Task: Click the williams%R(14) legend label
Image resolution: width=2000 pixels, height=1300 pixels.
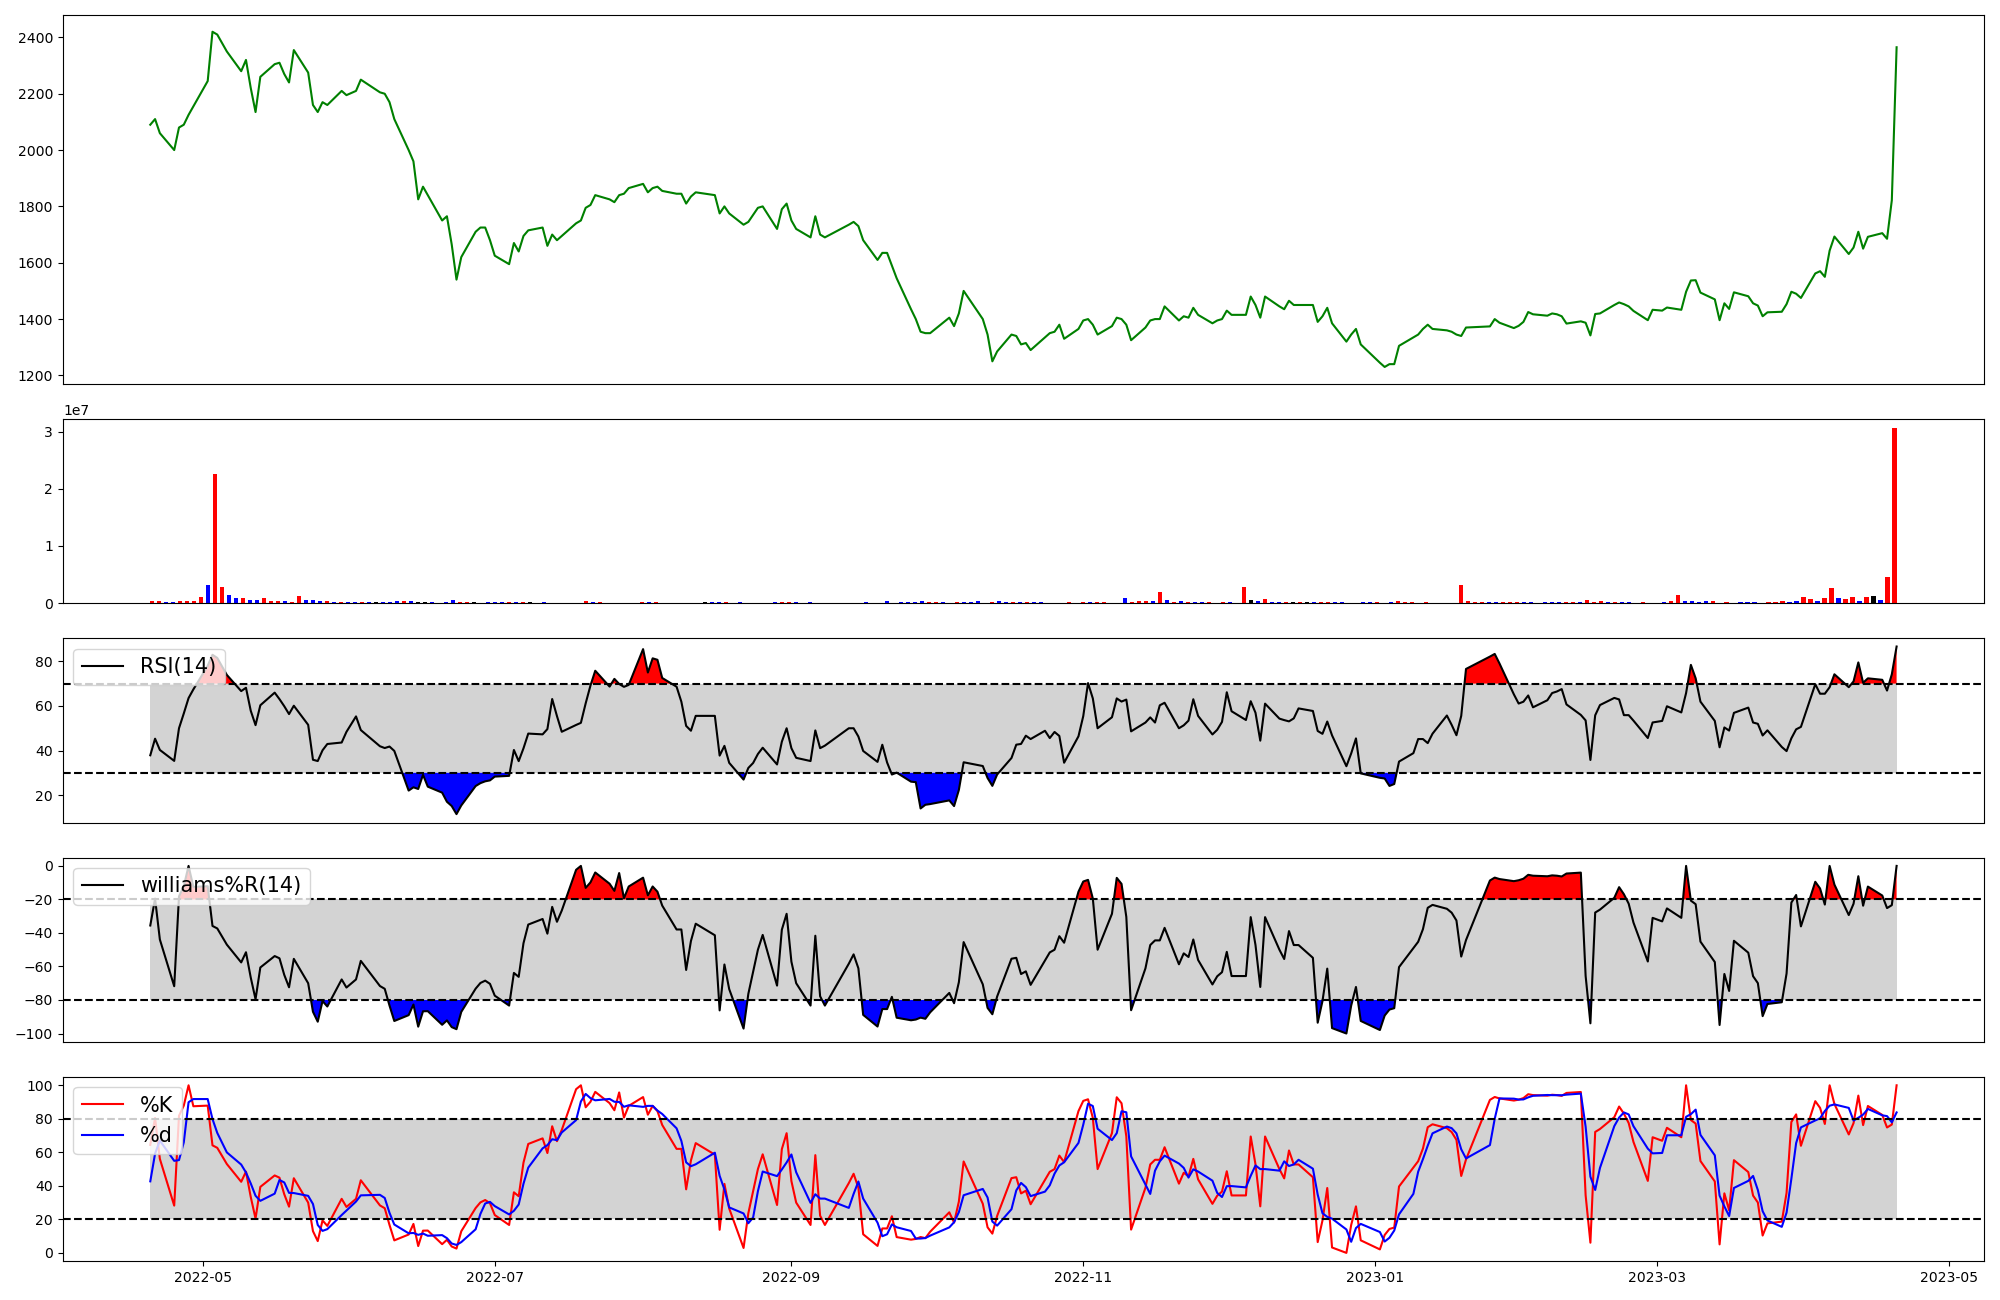Action: [221, 885]
